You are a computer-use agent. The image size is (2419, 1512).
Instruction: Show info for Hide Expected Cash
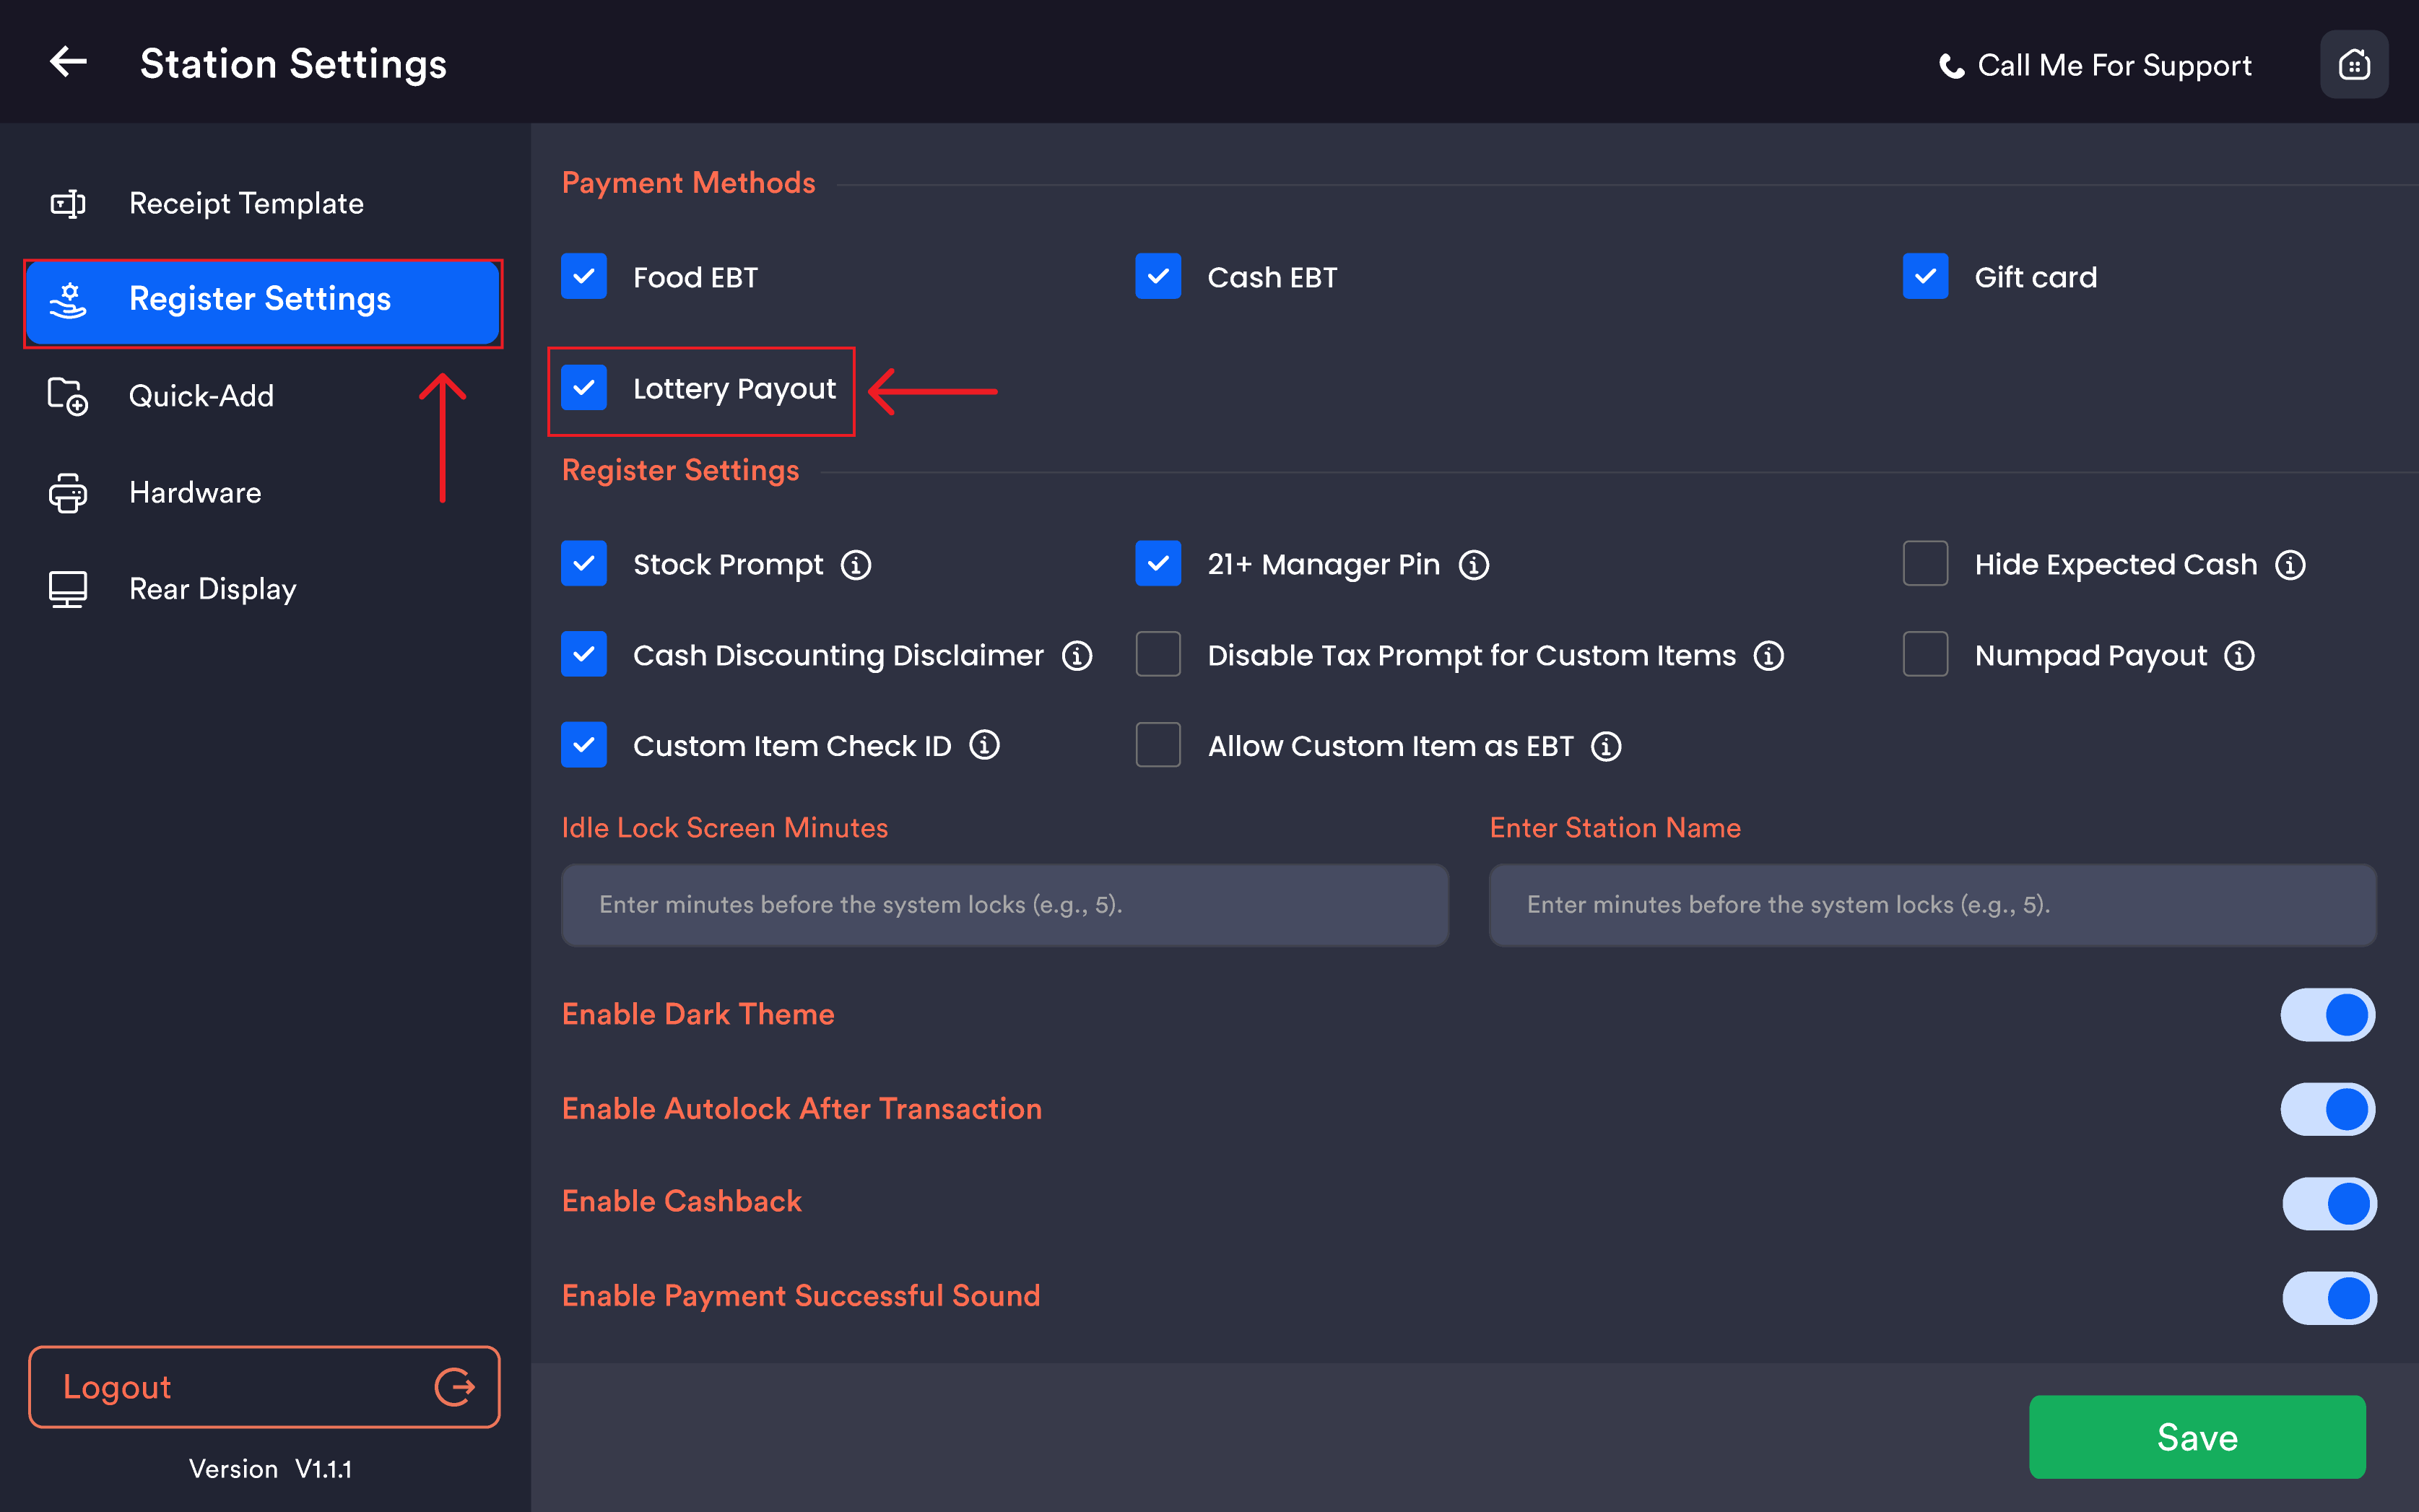[2290, 565]
